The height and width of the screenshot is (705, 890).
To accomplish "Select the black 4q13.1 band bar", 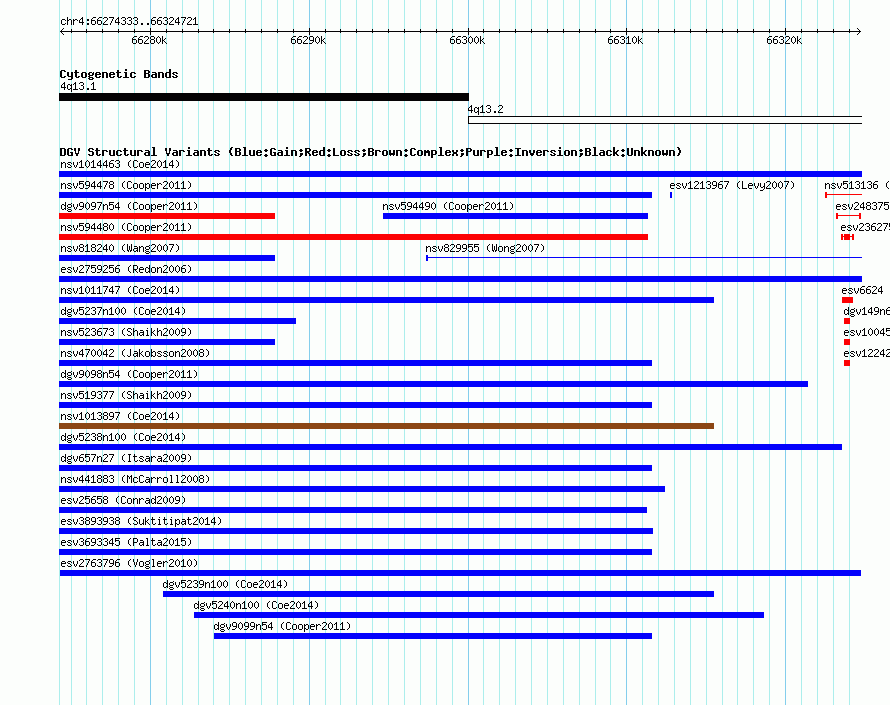I will 264,97.
